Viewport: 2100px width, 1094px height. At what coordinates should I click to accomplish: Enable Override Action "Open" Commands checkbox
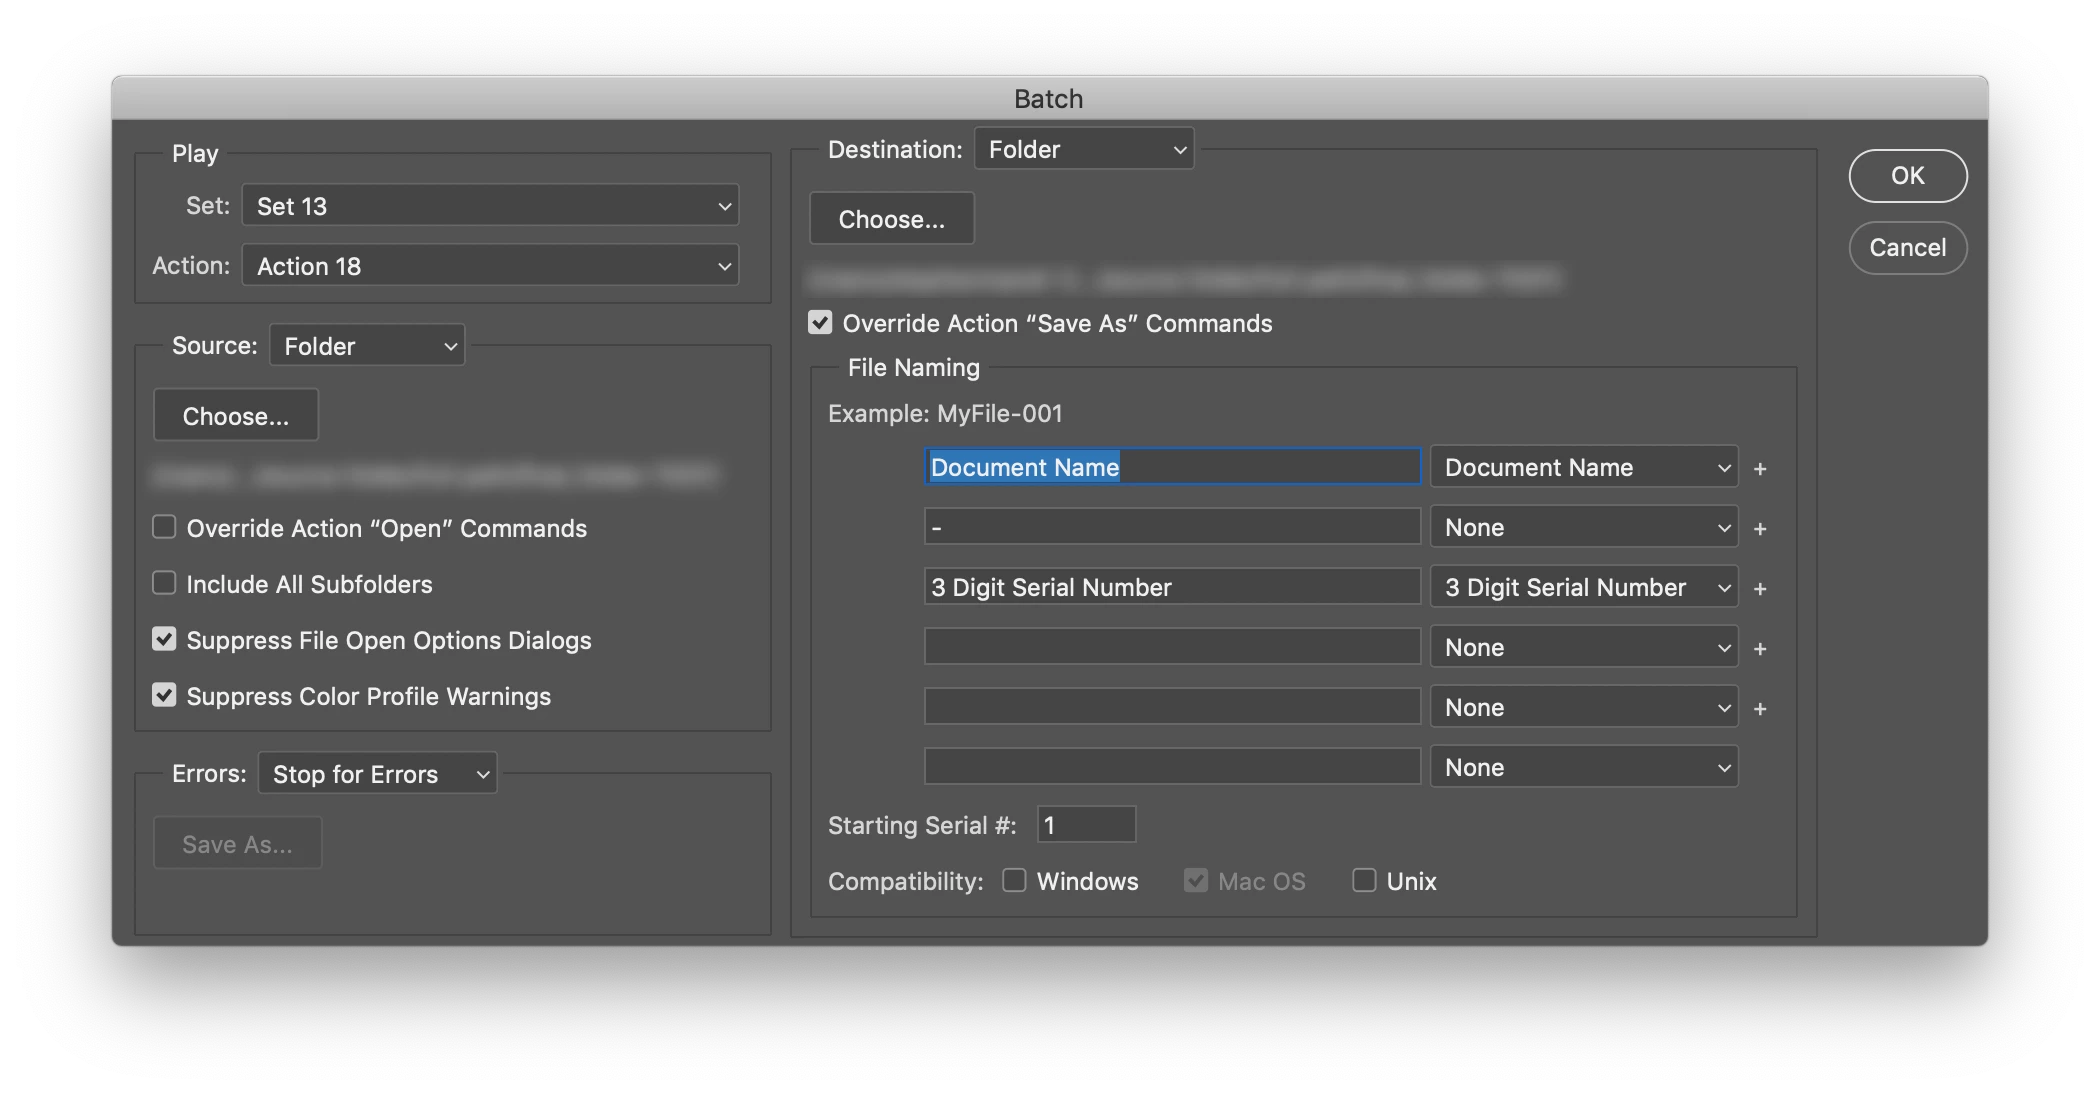tap(164, 527)
